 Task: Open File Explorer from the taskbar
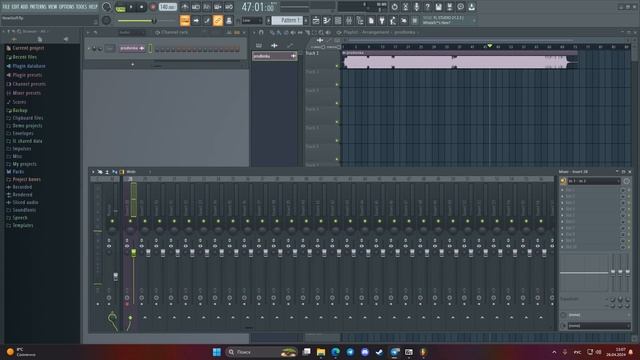click(321, 352)
